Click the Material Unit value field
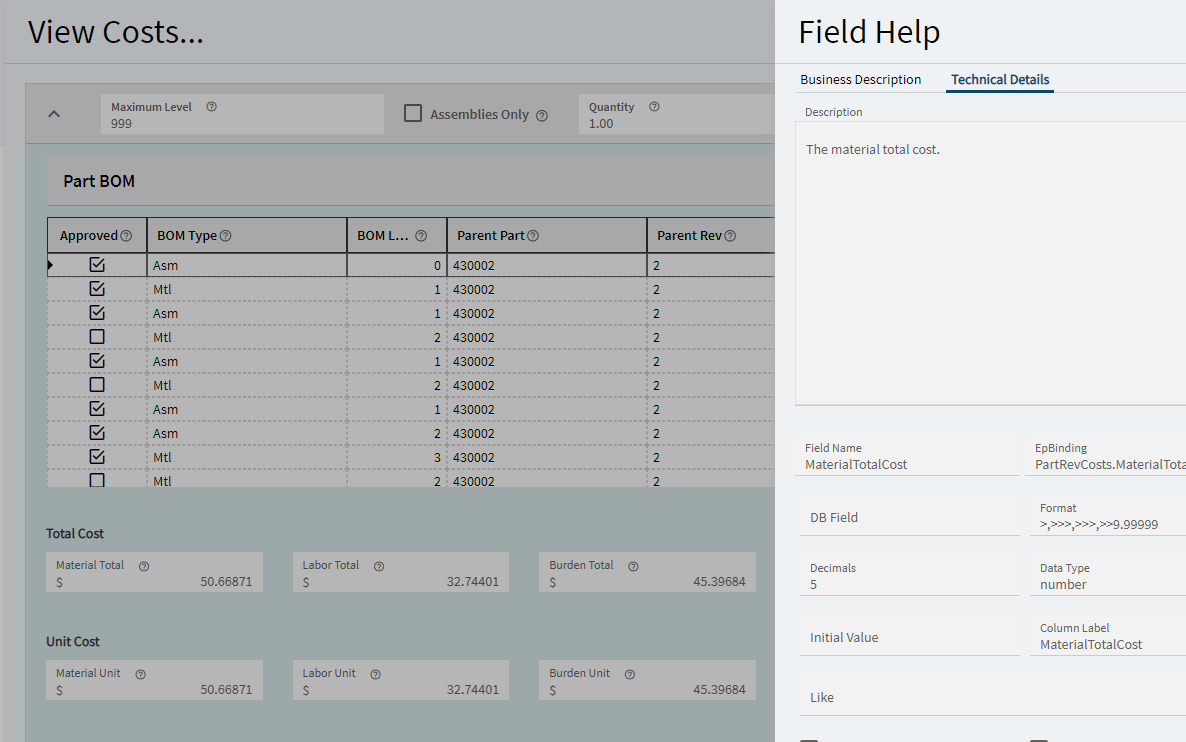The width and height of the screenshot is (1186, 742). click(x=154, y=680)
